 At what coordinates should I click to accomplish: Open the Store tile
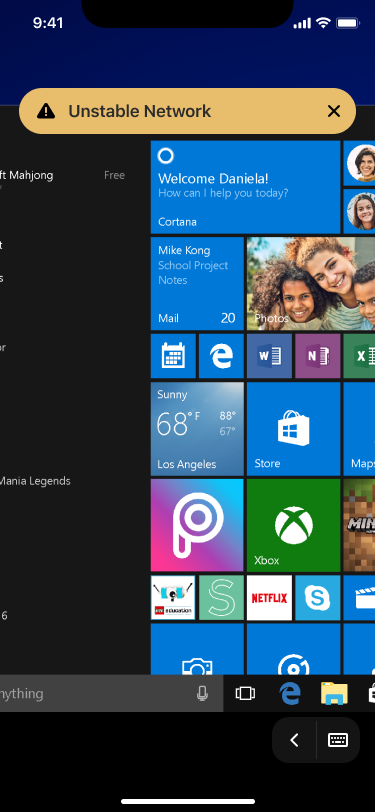pyautogui.click(x=294, y=429)
